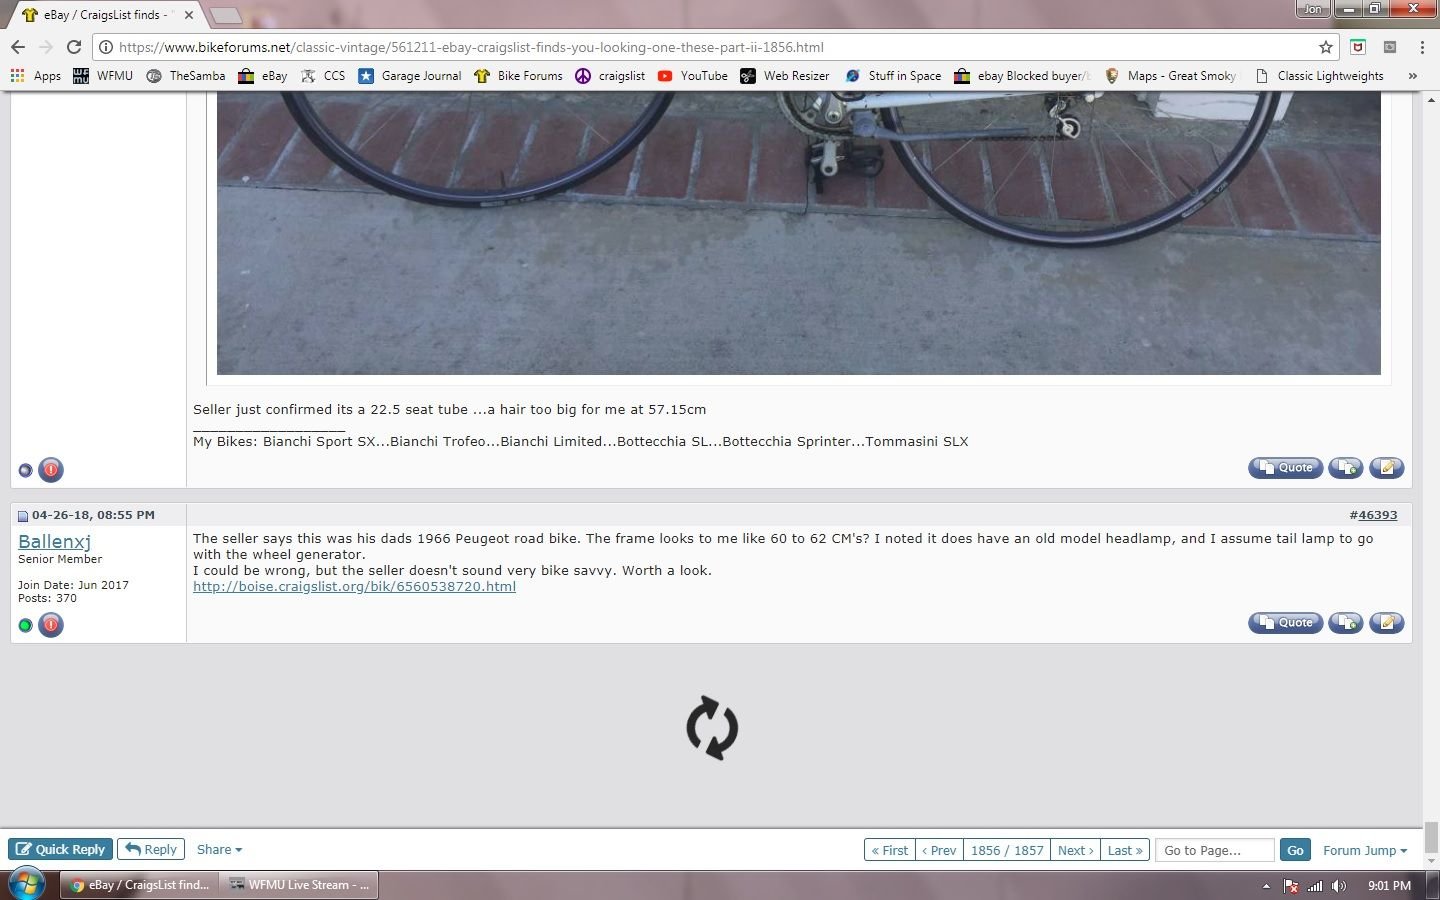This screenshot has height=900, width=1440.
Task: Expand the Share dropdown
Action: (219, 849)
